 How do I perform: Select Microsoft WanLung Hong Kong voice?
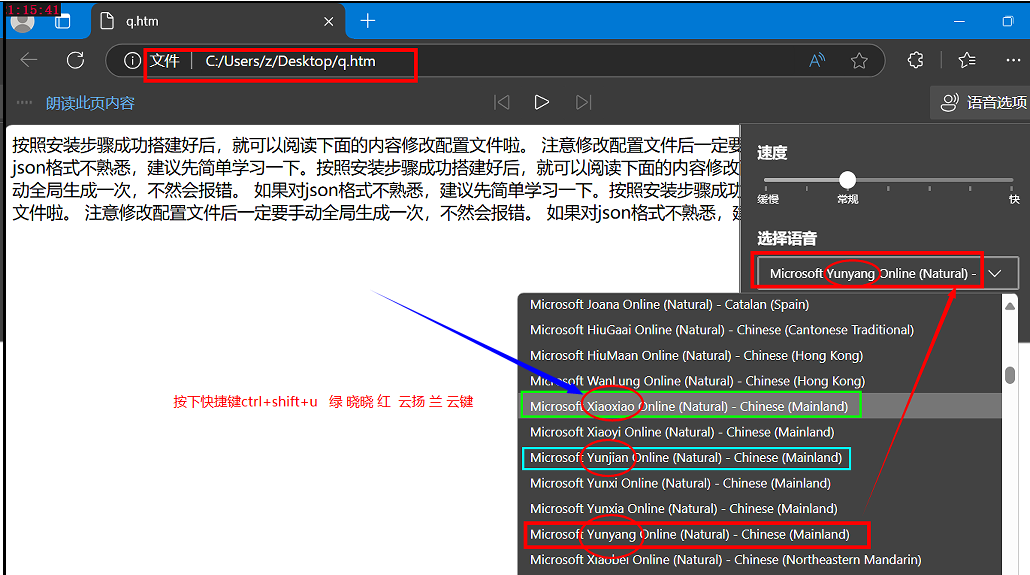[x=759, y=381]
